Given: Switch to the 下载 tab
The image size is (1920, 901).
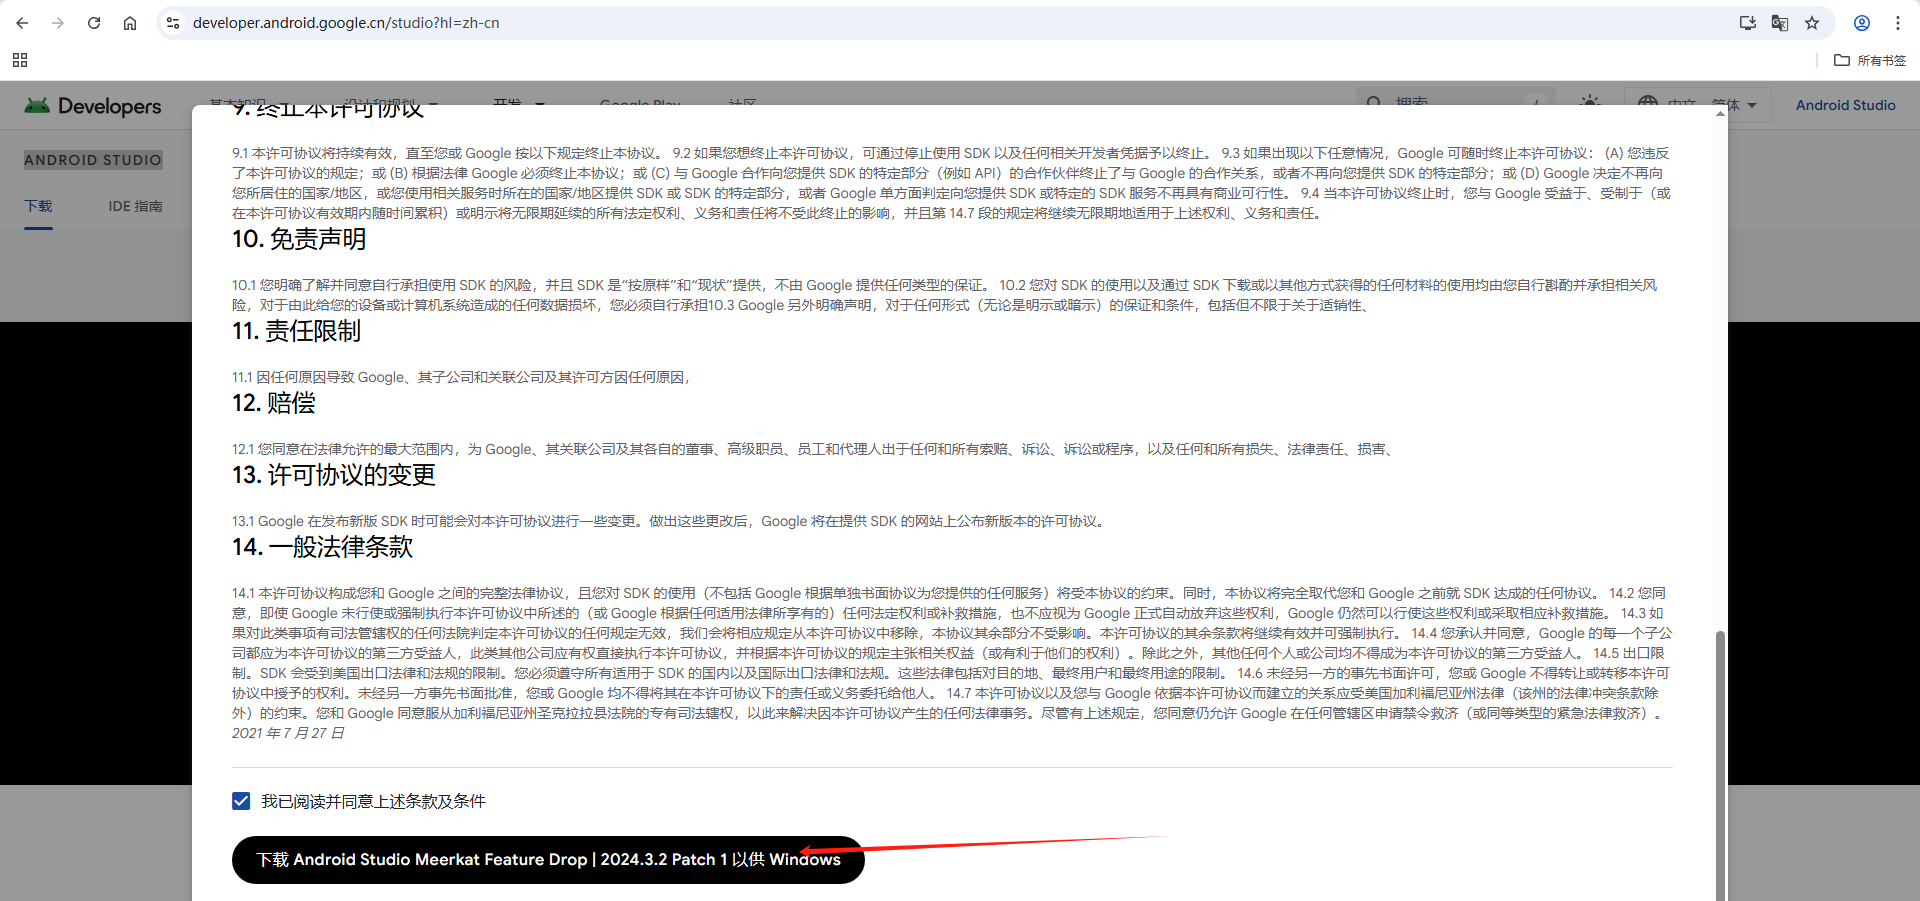Looking at the screenshot, I should click(38, 206).
